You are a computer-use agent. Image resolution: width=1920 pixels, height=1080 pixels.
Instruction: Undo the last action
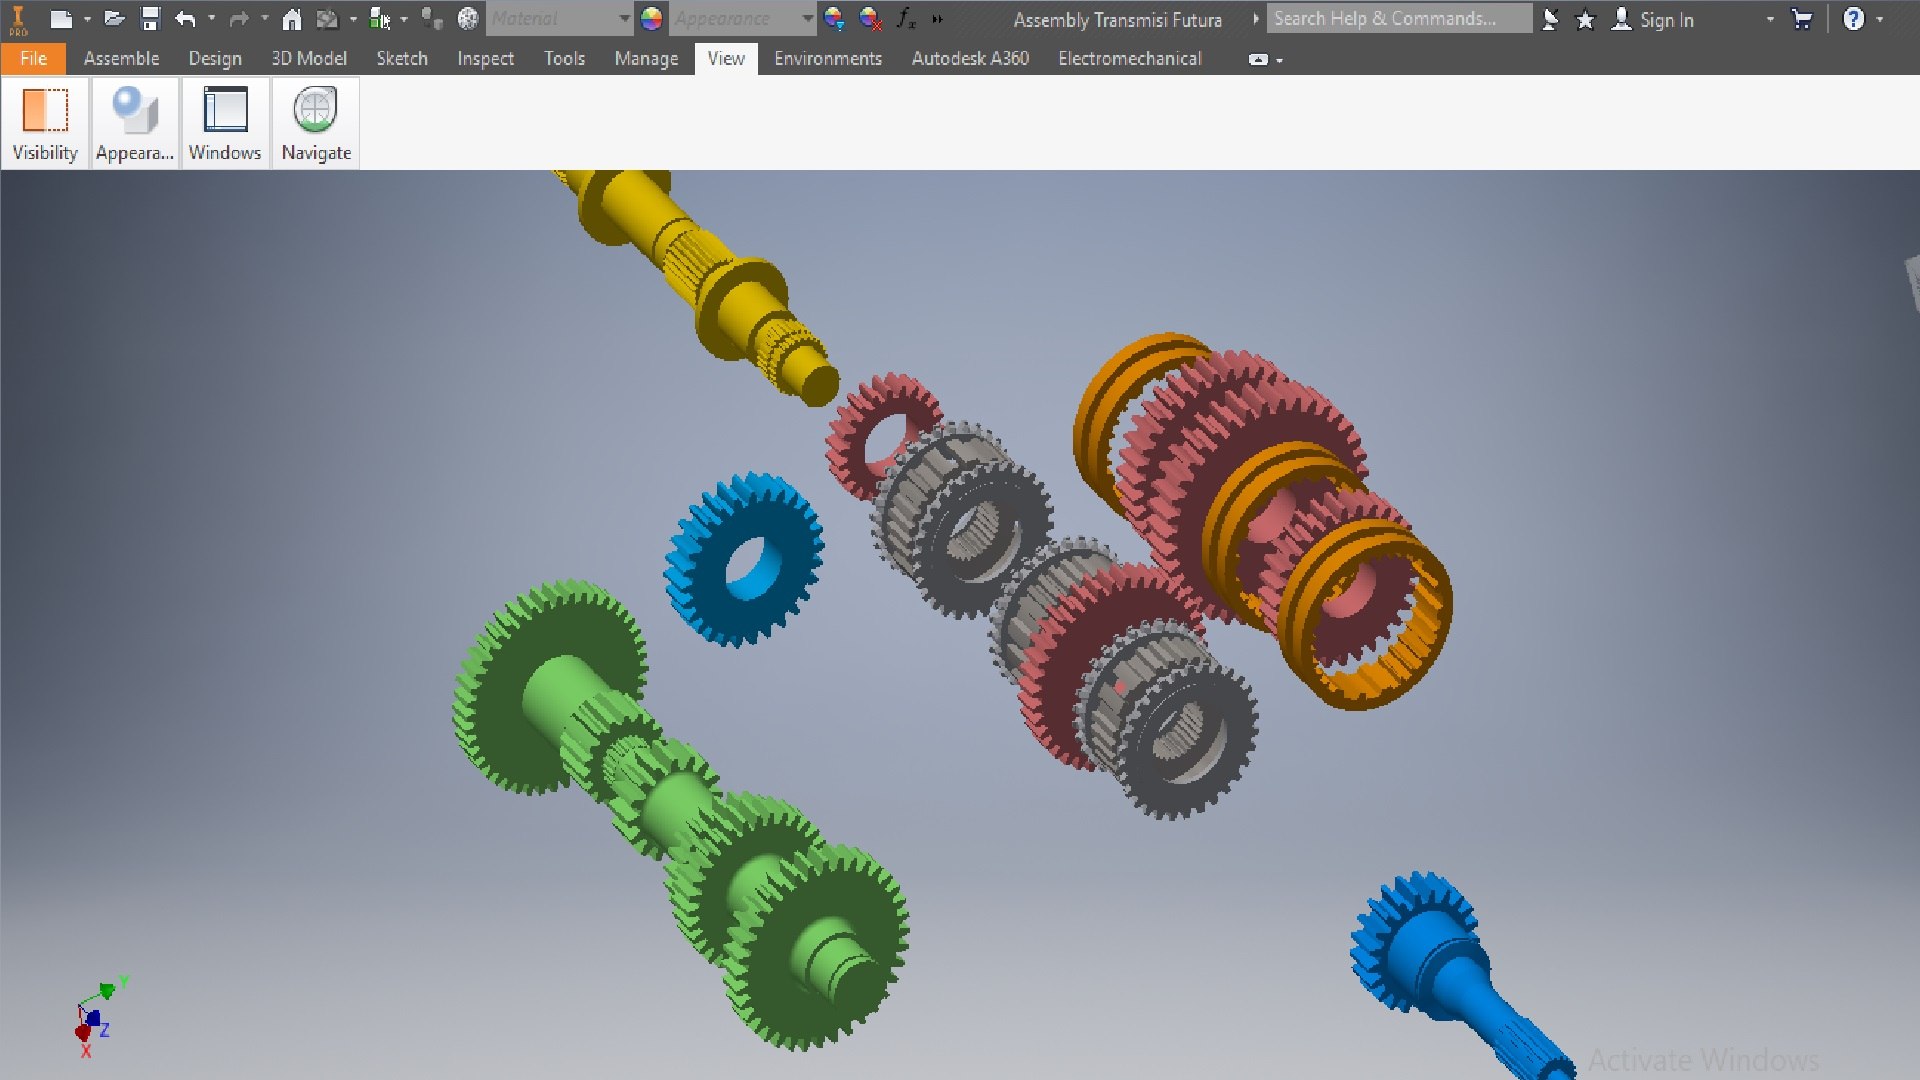(x=185, y=19)
